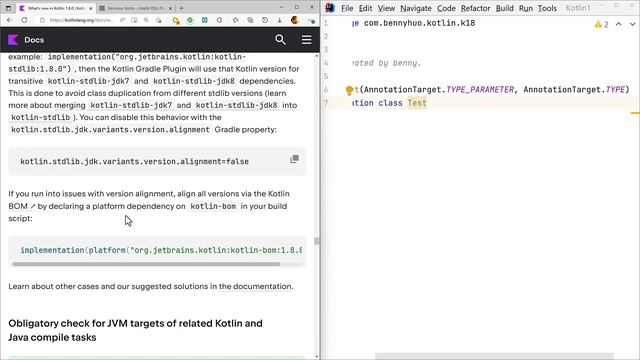Go to next highlighted problem arrow
This screenshot has height=360, width=640.
point(632,24)
